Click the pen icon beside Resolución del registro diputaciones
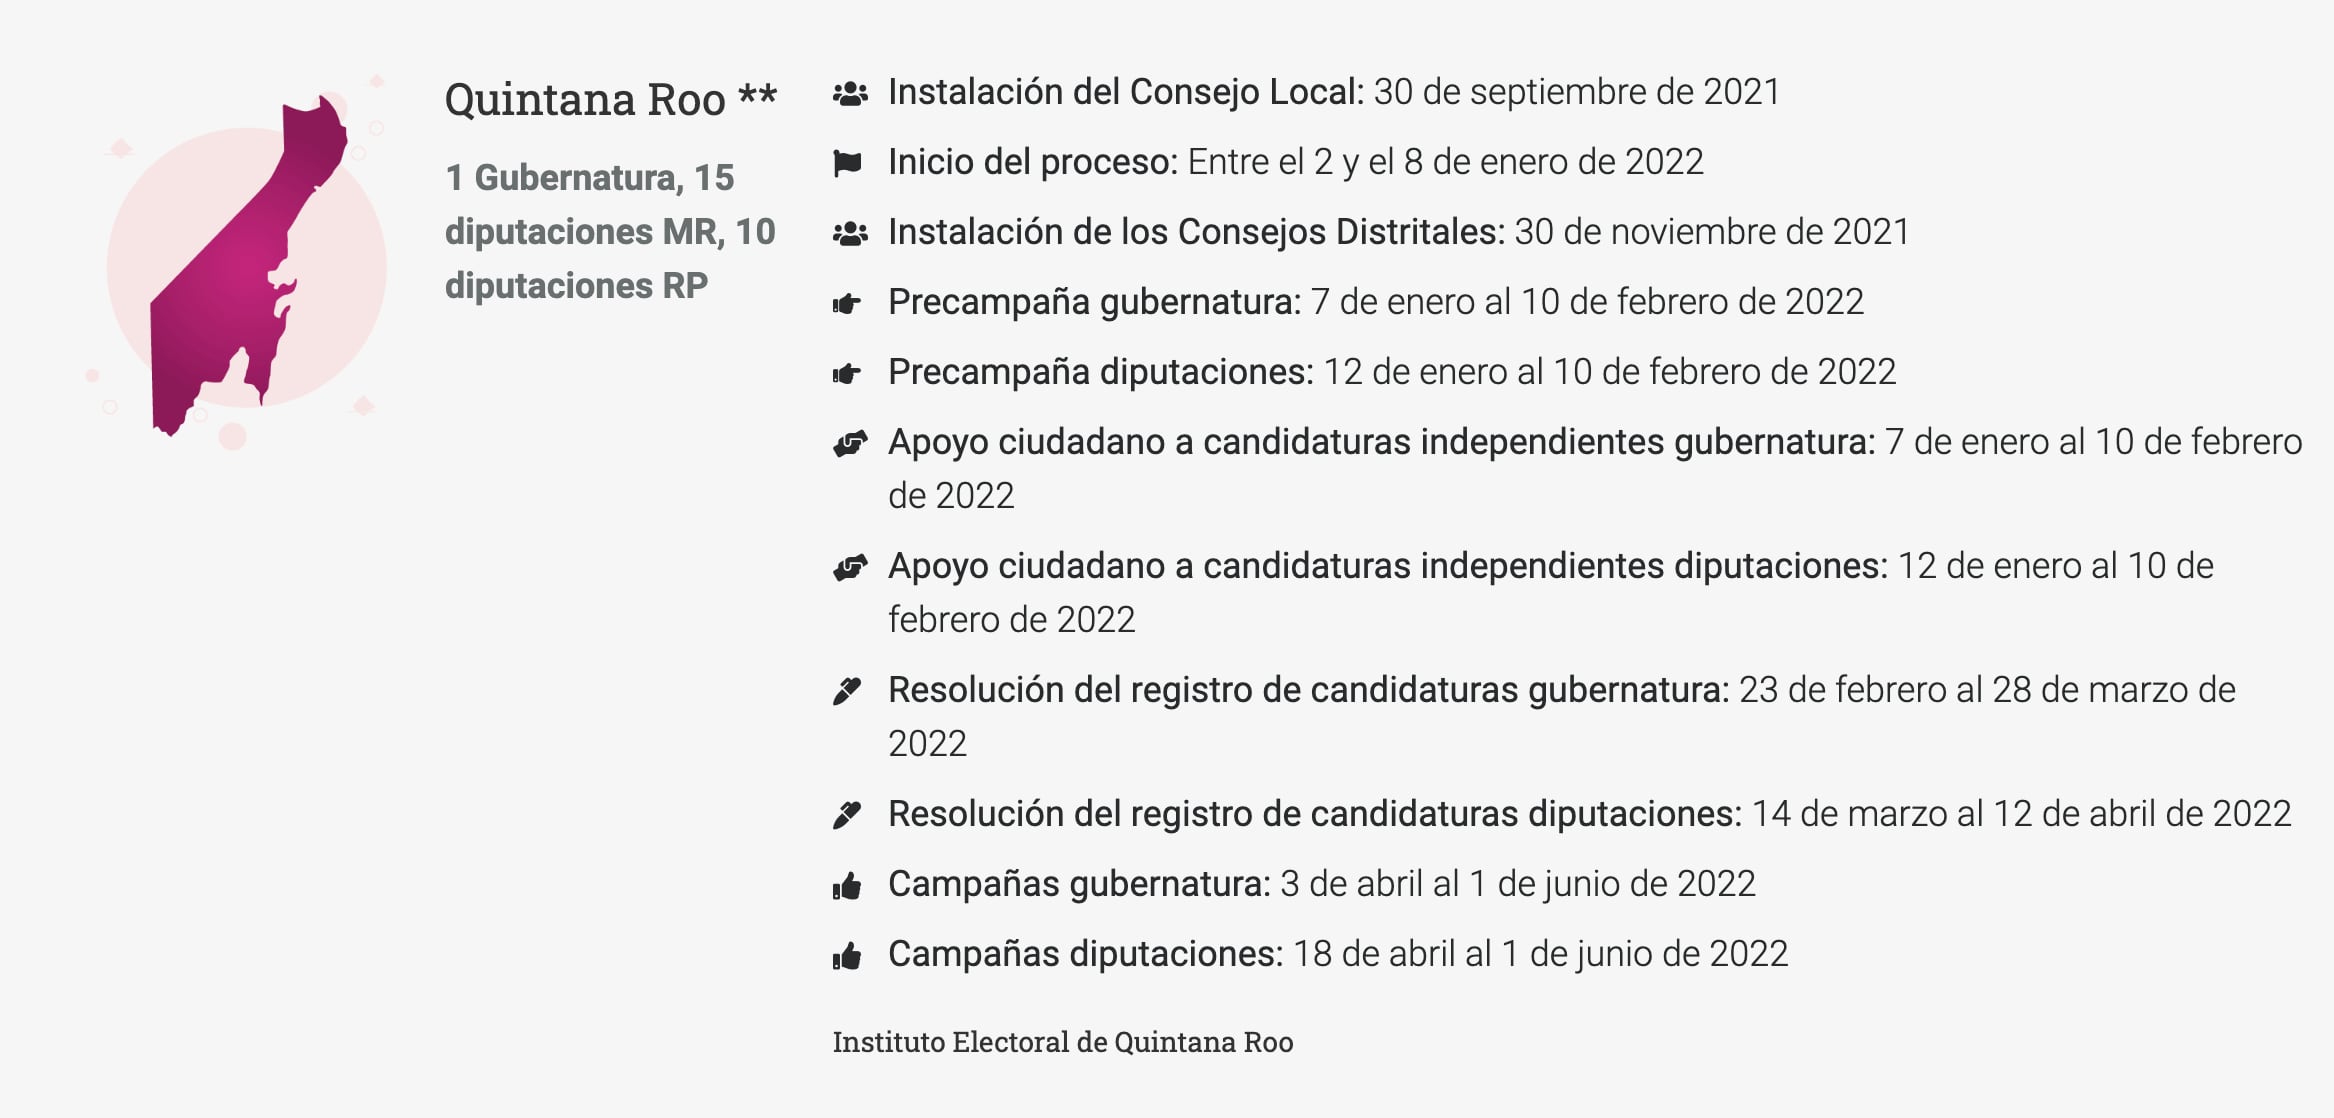This screenshot has height=1118, width=2334. tap(847, 815)
